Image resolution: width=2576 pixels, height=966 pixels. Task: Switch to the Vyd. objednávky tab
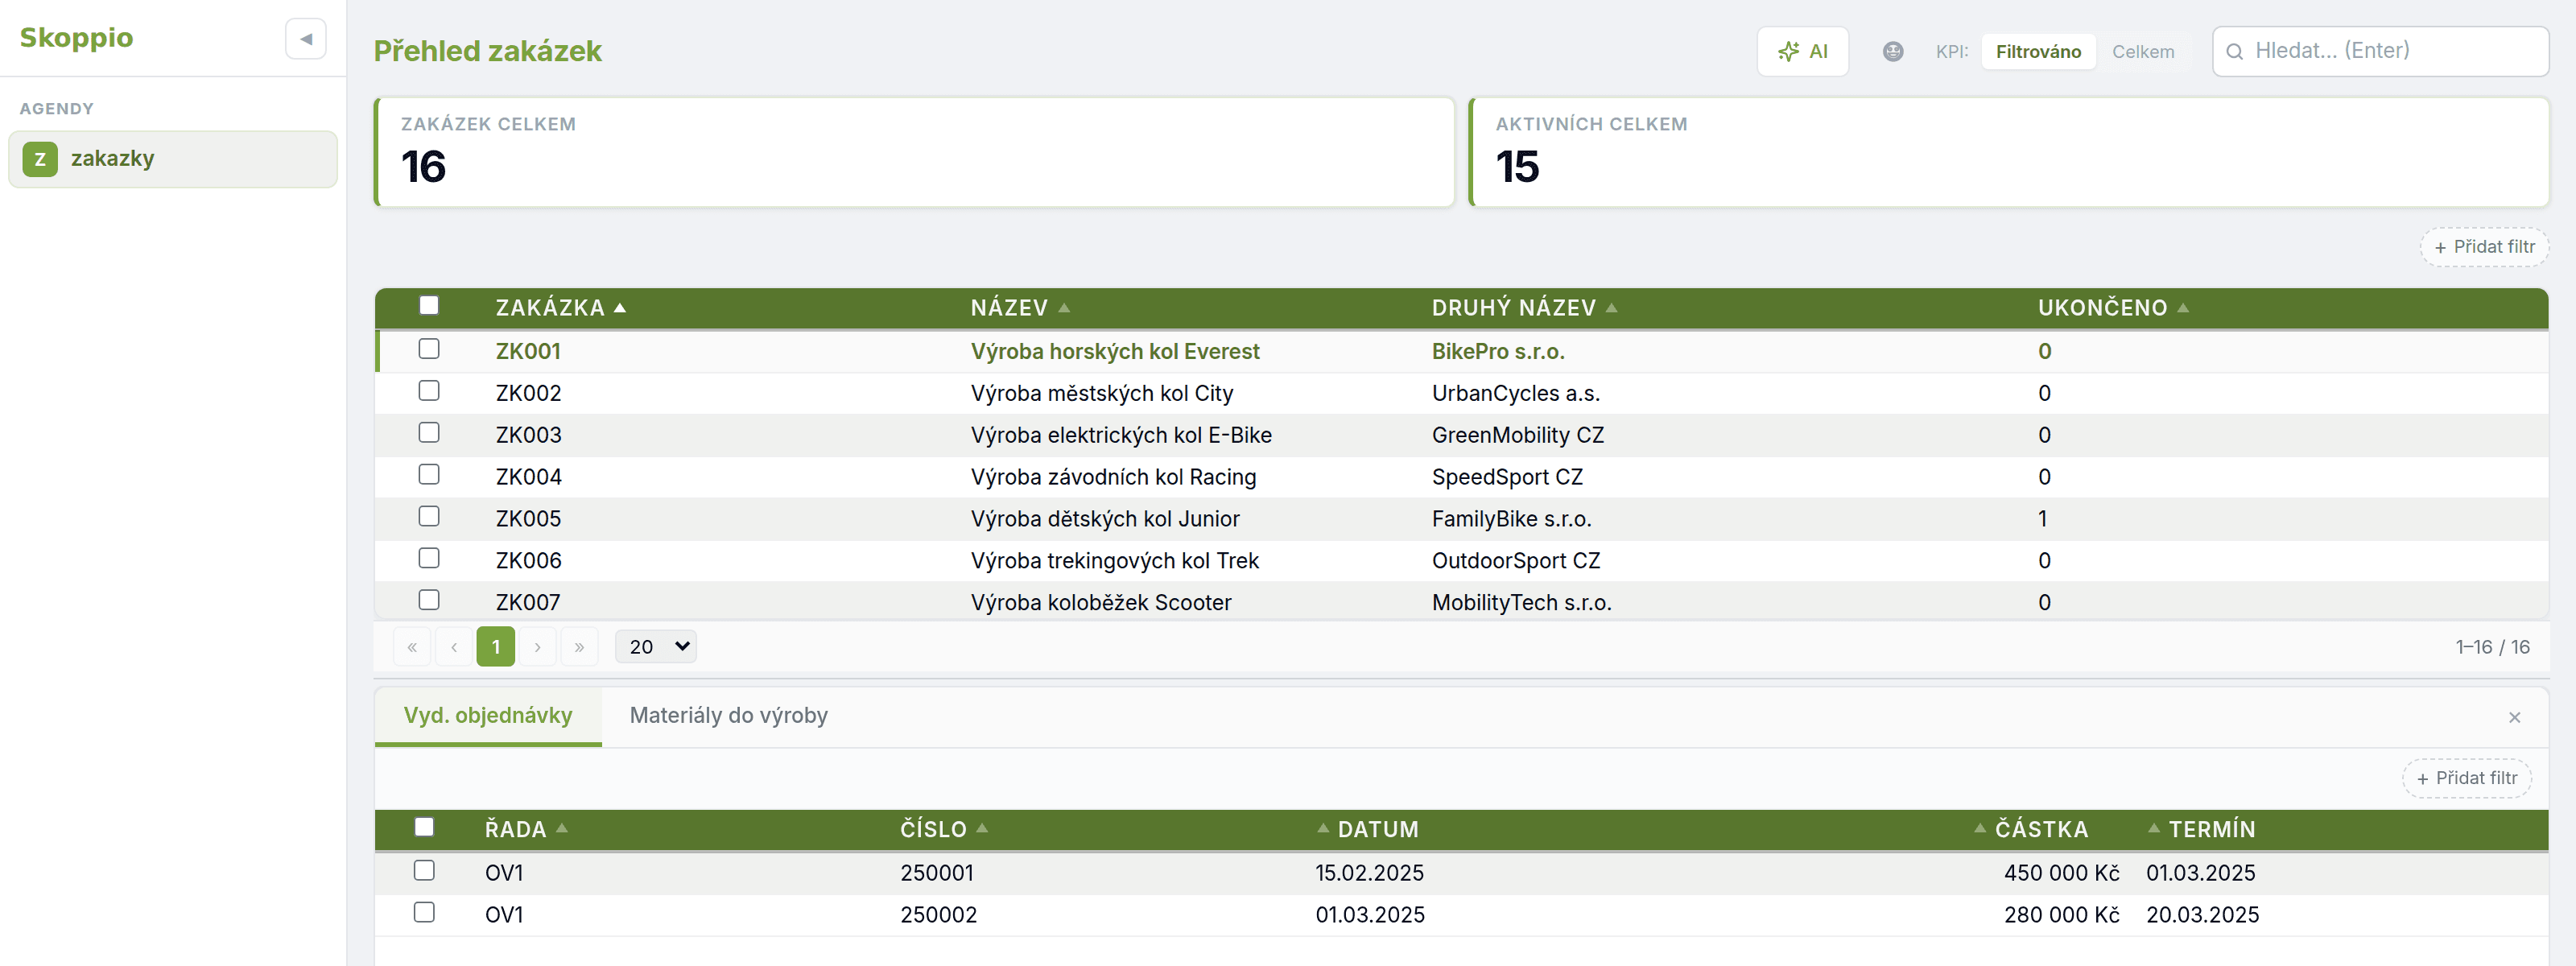pyautogui.click(x=488, y=716)
